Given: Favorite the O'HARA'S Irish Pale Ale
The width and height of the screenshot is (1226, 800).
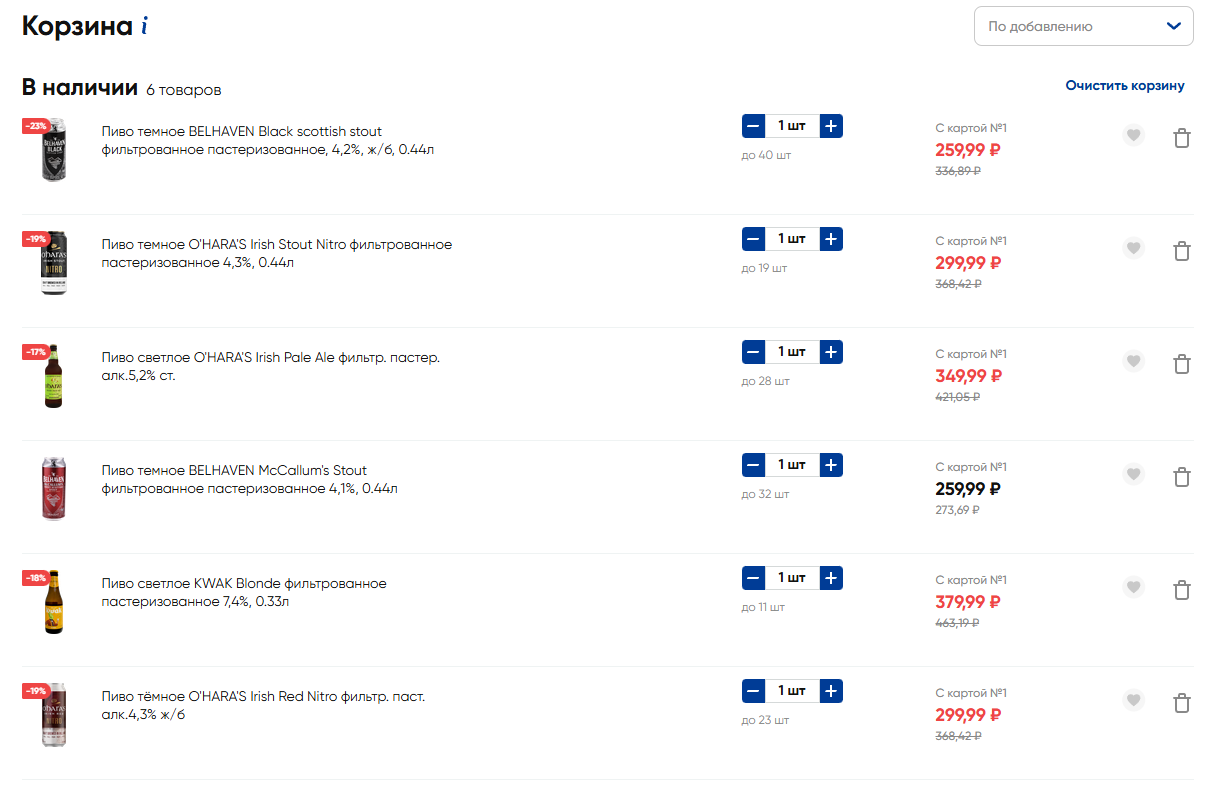Looking at the screenshot, I should pos(1133,361).
